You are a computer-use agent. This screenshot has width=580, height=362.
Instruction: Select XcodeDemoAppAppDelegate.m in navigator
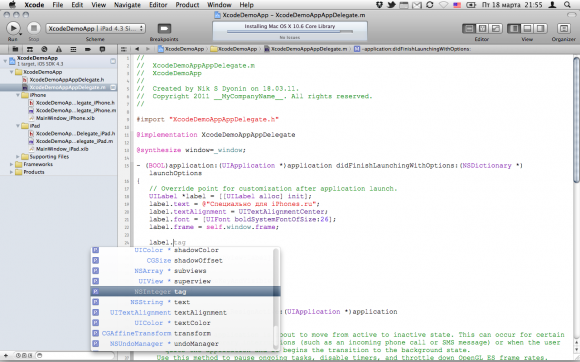[58, 87]
